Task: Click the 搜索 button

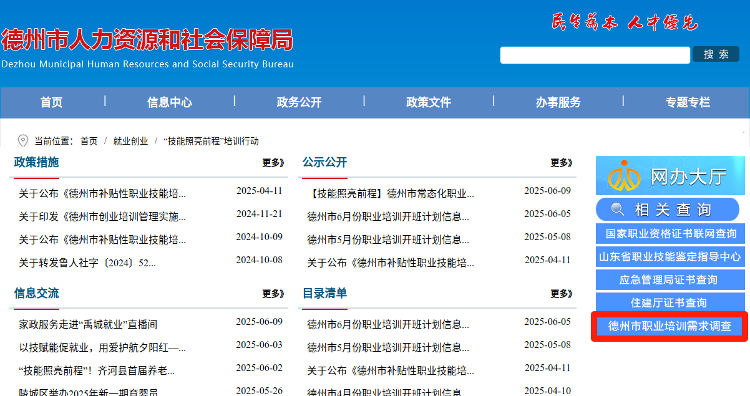Action: tap(716, 55)
